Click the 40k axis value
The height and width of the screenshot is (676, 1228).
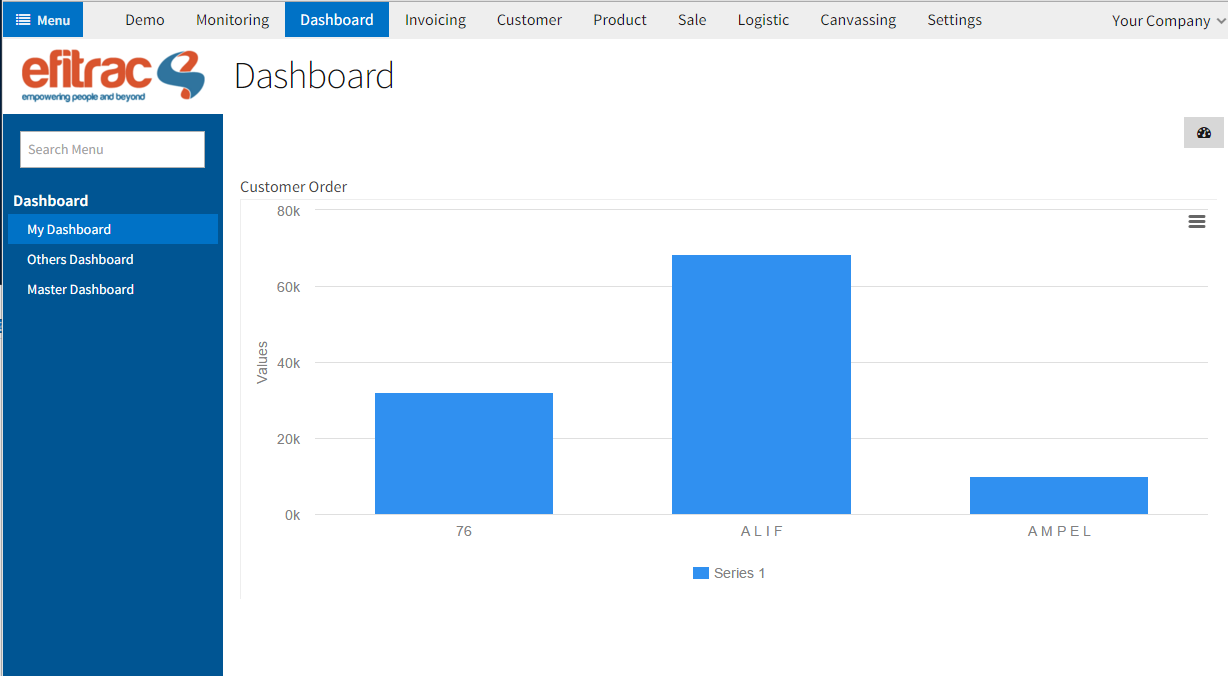tap(289, 363)
